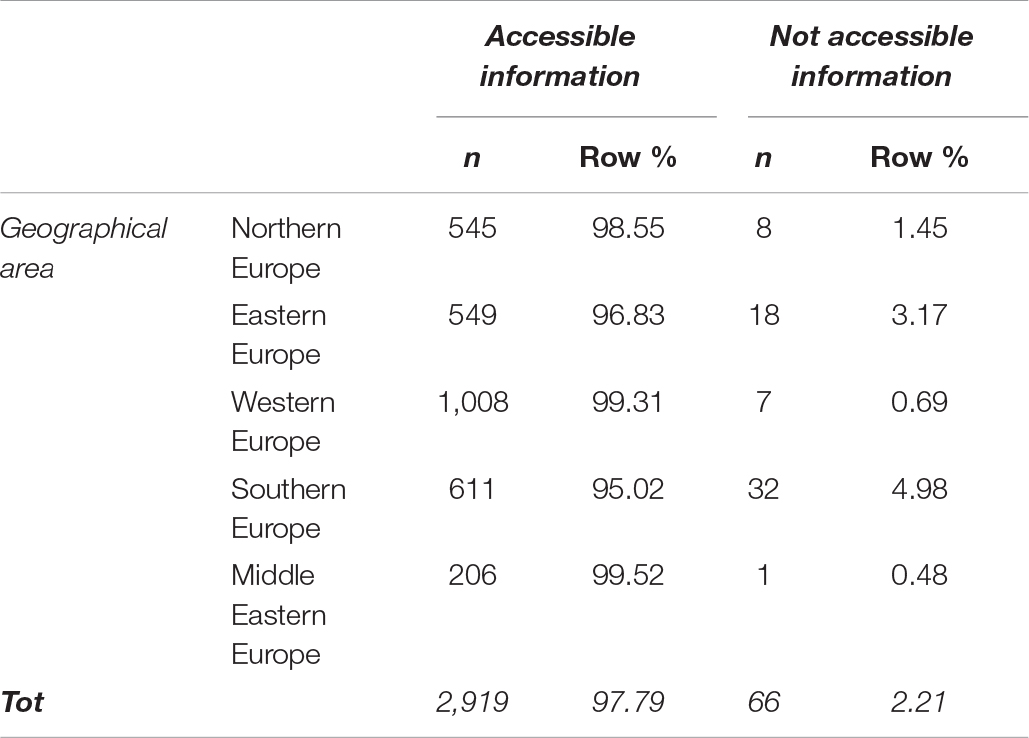Select the Tot total row label
Viewport: 1029px width, 738px height.
tap(22, 702)
